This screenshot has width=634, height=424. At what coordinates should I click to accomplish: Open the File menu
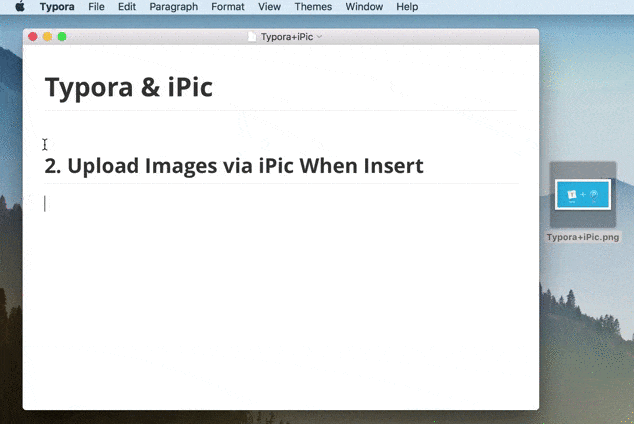coord(96,7)
